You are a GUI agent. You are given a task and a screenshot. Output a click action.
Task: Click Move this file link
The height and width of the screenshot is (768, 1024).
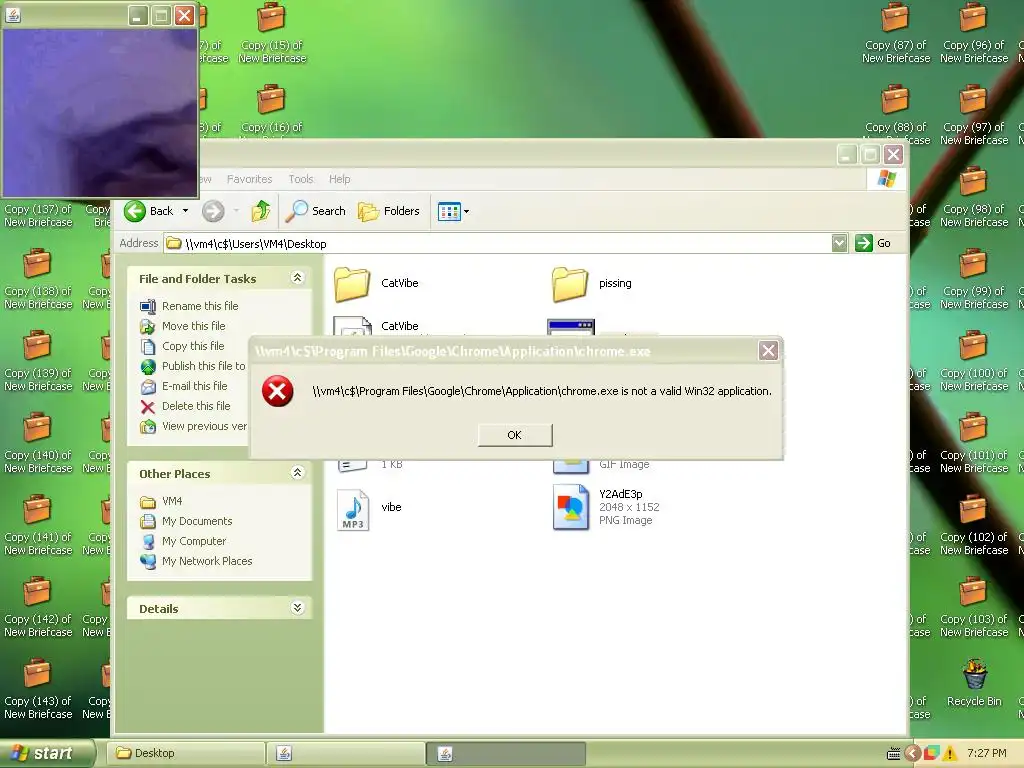tap(193, 326)
